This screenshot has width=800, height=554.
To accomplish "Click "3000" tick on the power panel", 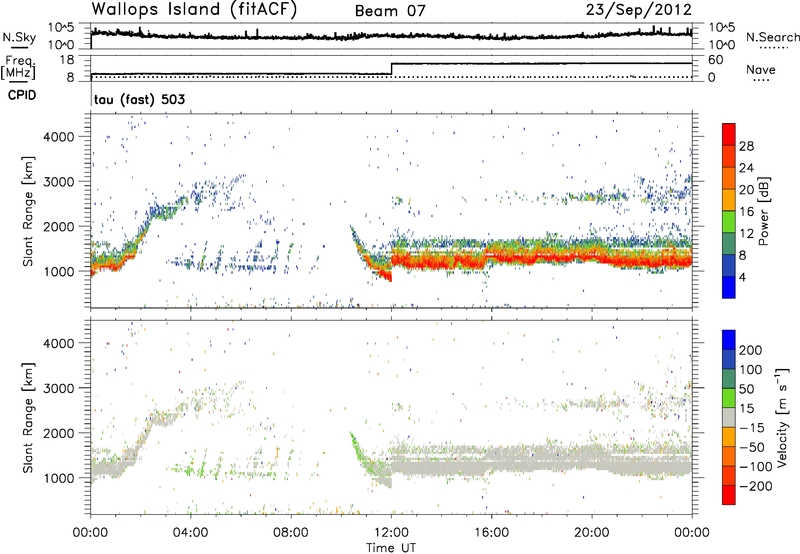I will coord(58,182).
